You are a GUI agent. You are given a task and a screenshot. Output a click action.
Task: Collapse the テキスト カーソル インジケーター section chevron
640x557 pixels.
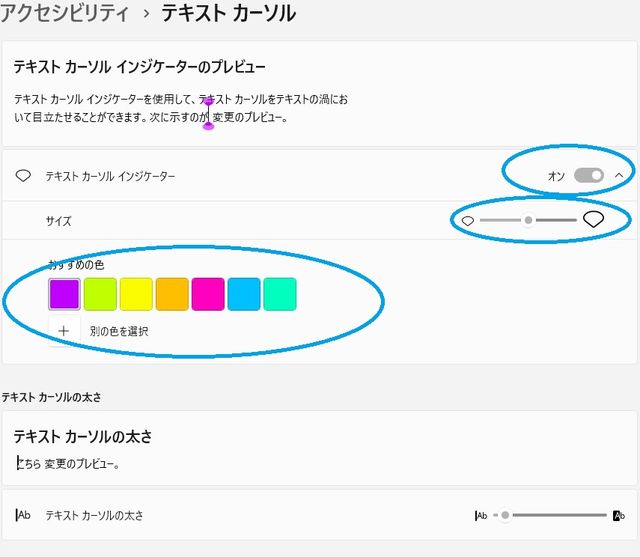618,176
